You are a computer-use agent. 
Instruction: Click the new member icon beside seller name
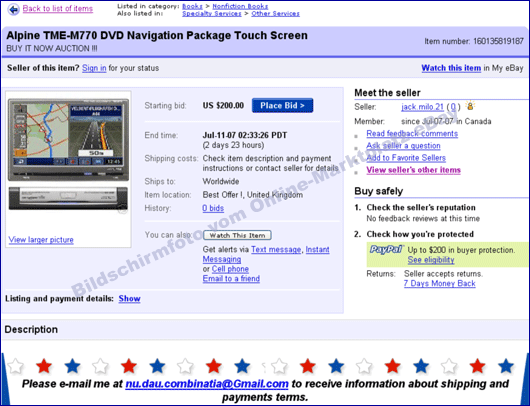point(470,105)
